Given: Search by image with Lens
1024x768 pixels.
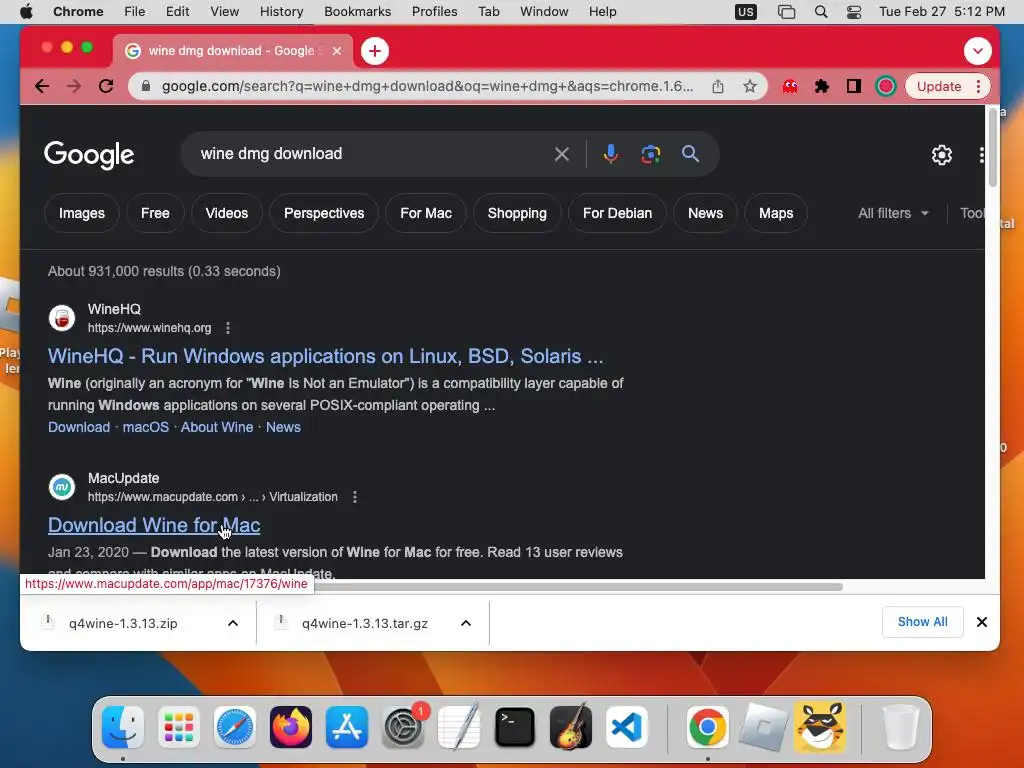Looking at the screenshot, I should click(650, 154).
